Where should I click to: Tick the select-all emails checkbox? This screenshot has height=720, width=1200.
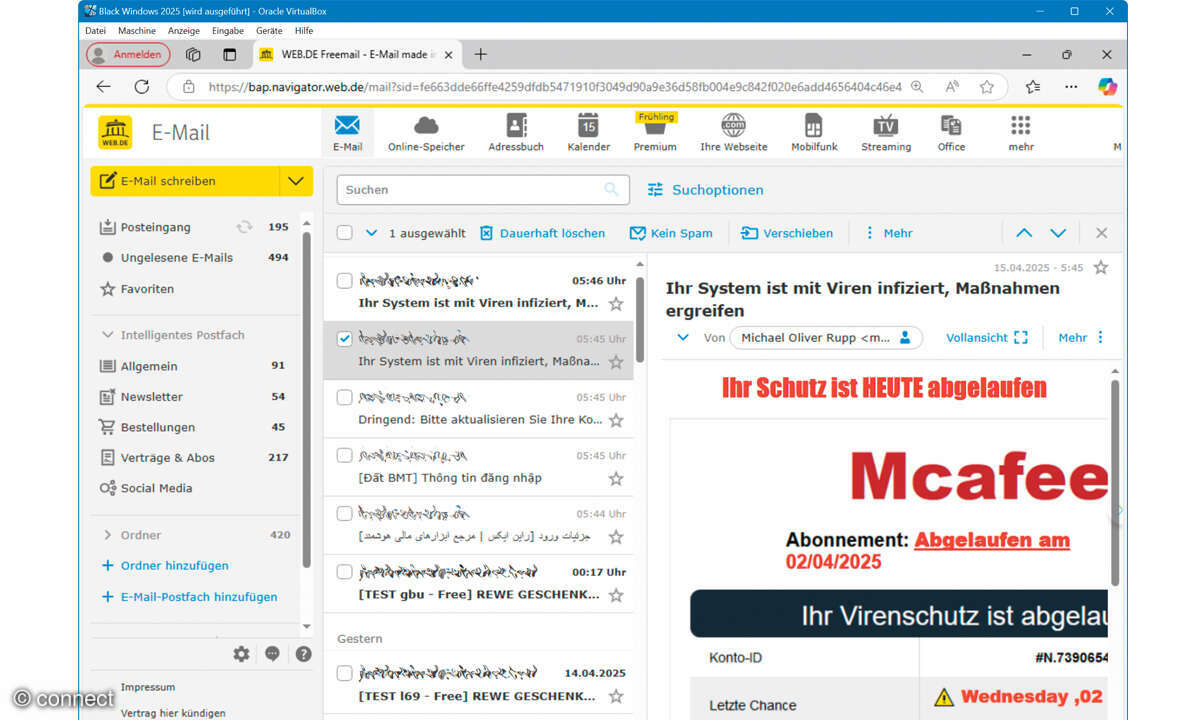point(345,233)
